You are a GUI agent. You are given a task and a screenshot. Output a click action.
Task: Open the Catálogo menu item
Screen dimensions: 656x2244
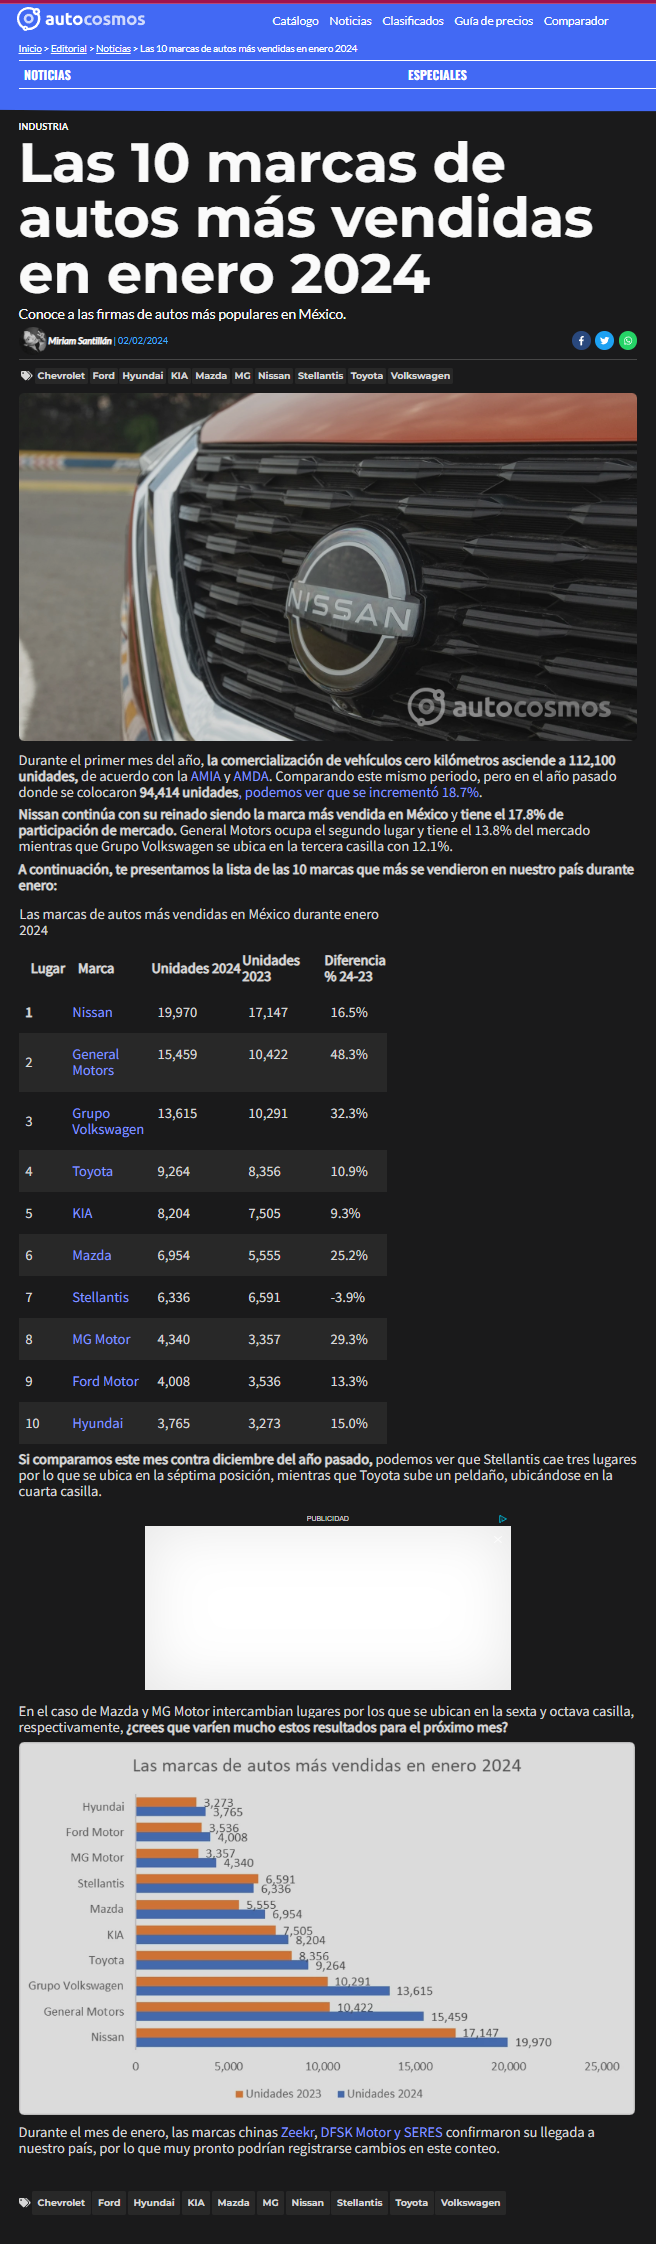295,21
